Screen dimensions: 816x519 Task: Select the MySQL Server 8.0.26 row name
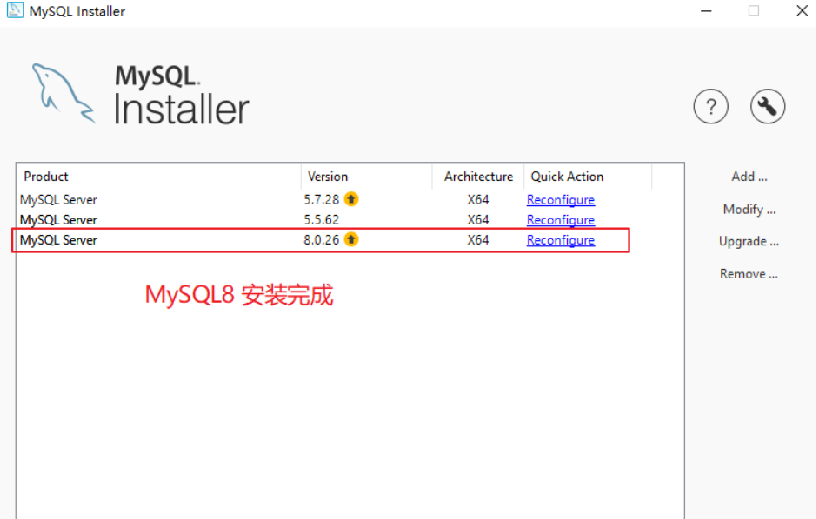click(58, 240)
